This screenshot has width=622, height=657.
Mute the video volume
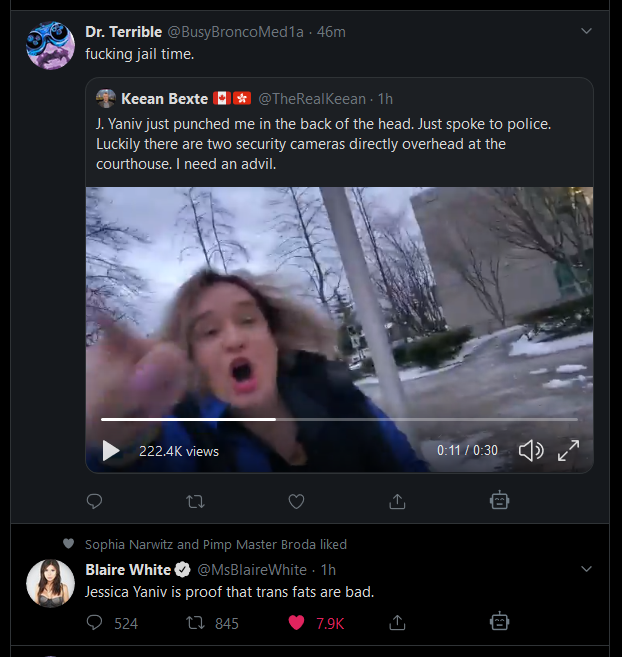pyautogui.click(x=530, y=451)
